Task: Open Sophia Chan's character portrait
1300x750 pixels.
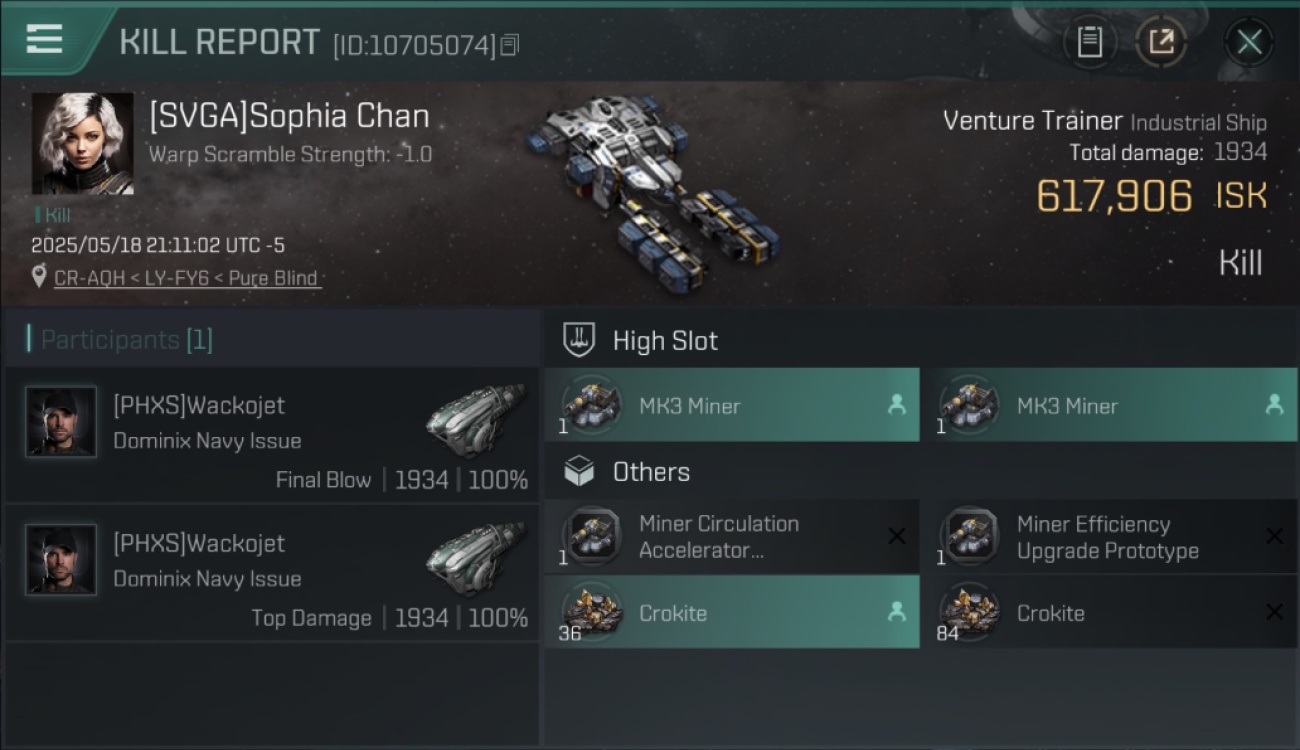Action: click(x=83, y=144)
